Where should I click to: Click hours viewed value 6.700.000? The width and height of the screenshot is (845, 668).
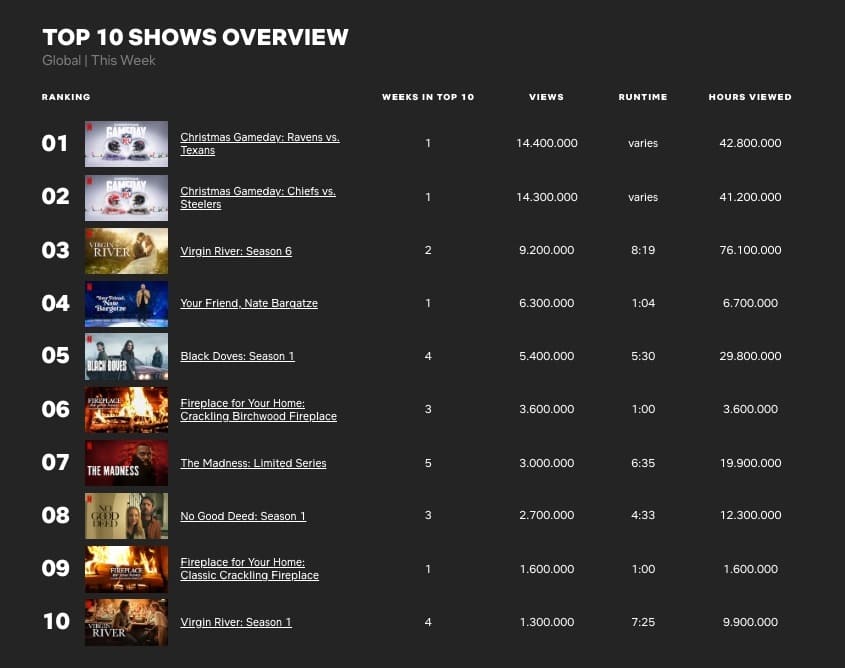(750, 303)
